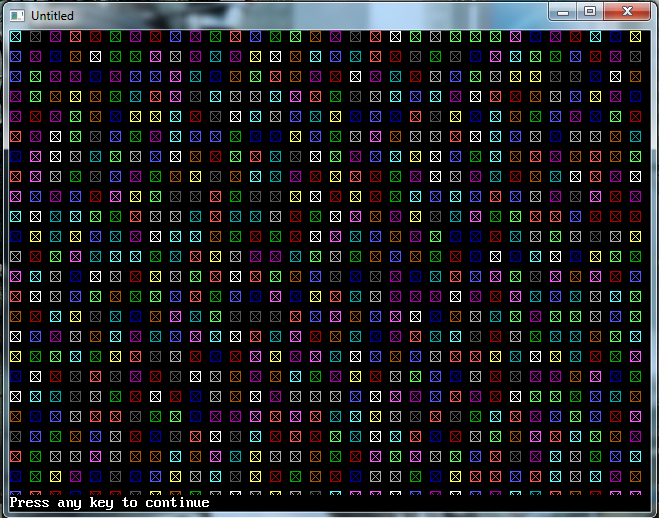Close the Untitled window
Image resolution: width=659 pixels, height=518 pixels.
[627, 12]
